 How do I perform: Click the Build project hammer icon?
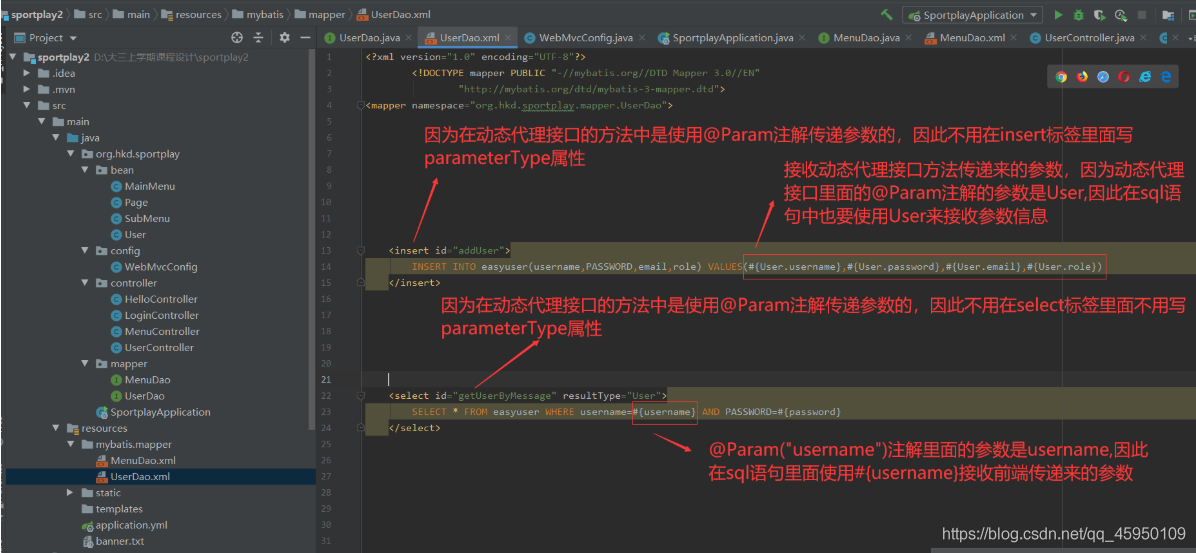coord(886,14)
